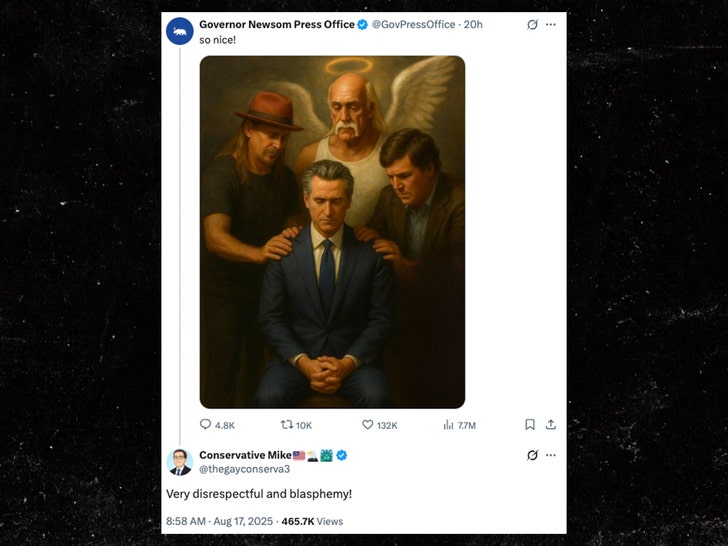Screen dimensions: 728x546
Task: Click the share icon under the painting
Action: pyautogui.click(x=551, y=425)
